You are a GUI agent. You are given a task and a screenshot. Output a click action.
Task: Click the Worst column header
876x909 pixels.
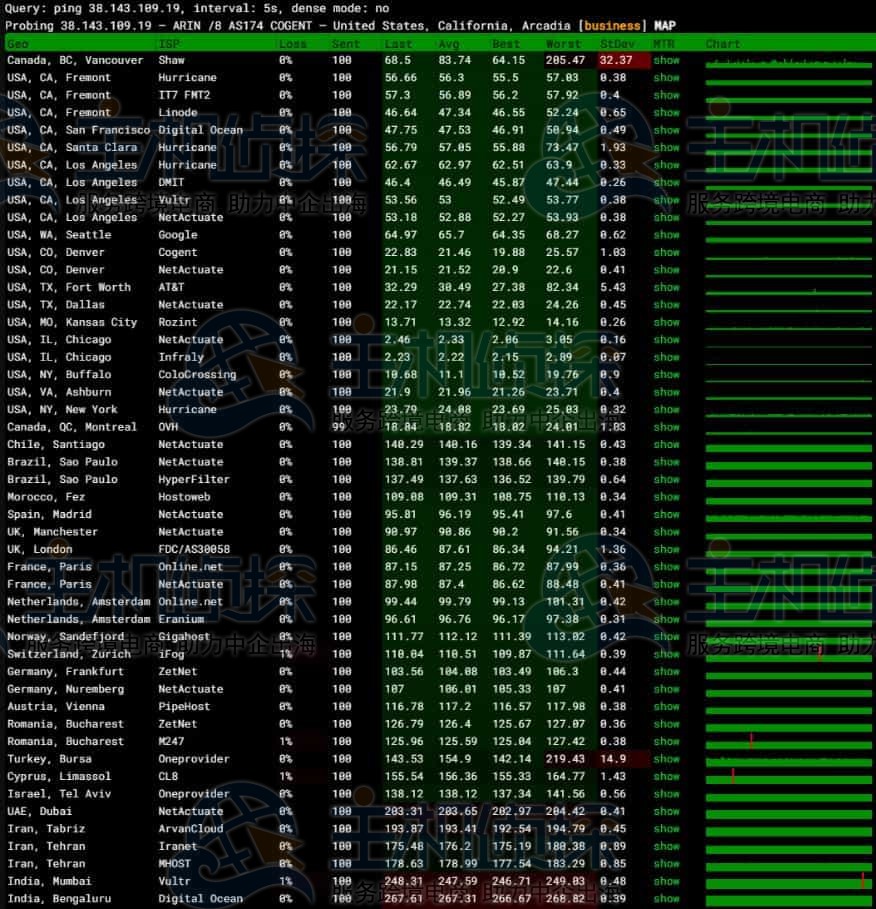[x=563, y=44]
